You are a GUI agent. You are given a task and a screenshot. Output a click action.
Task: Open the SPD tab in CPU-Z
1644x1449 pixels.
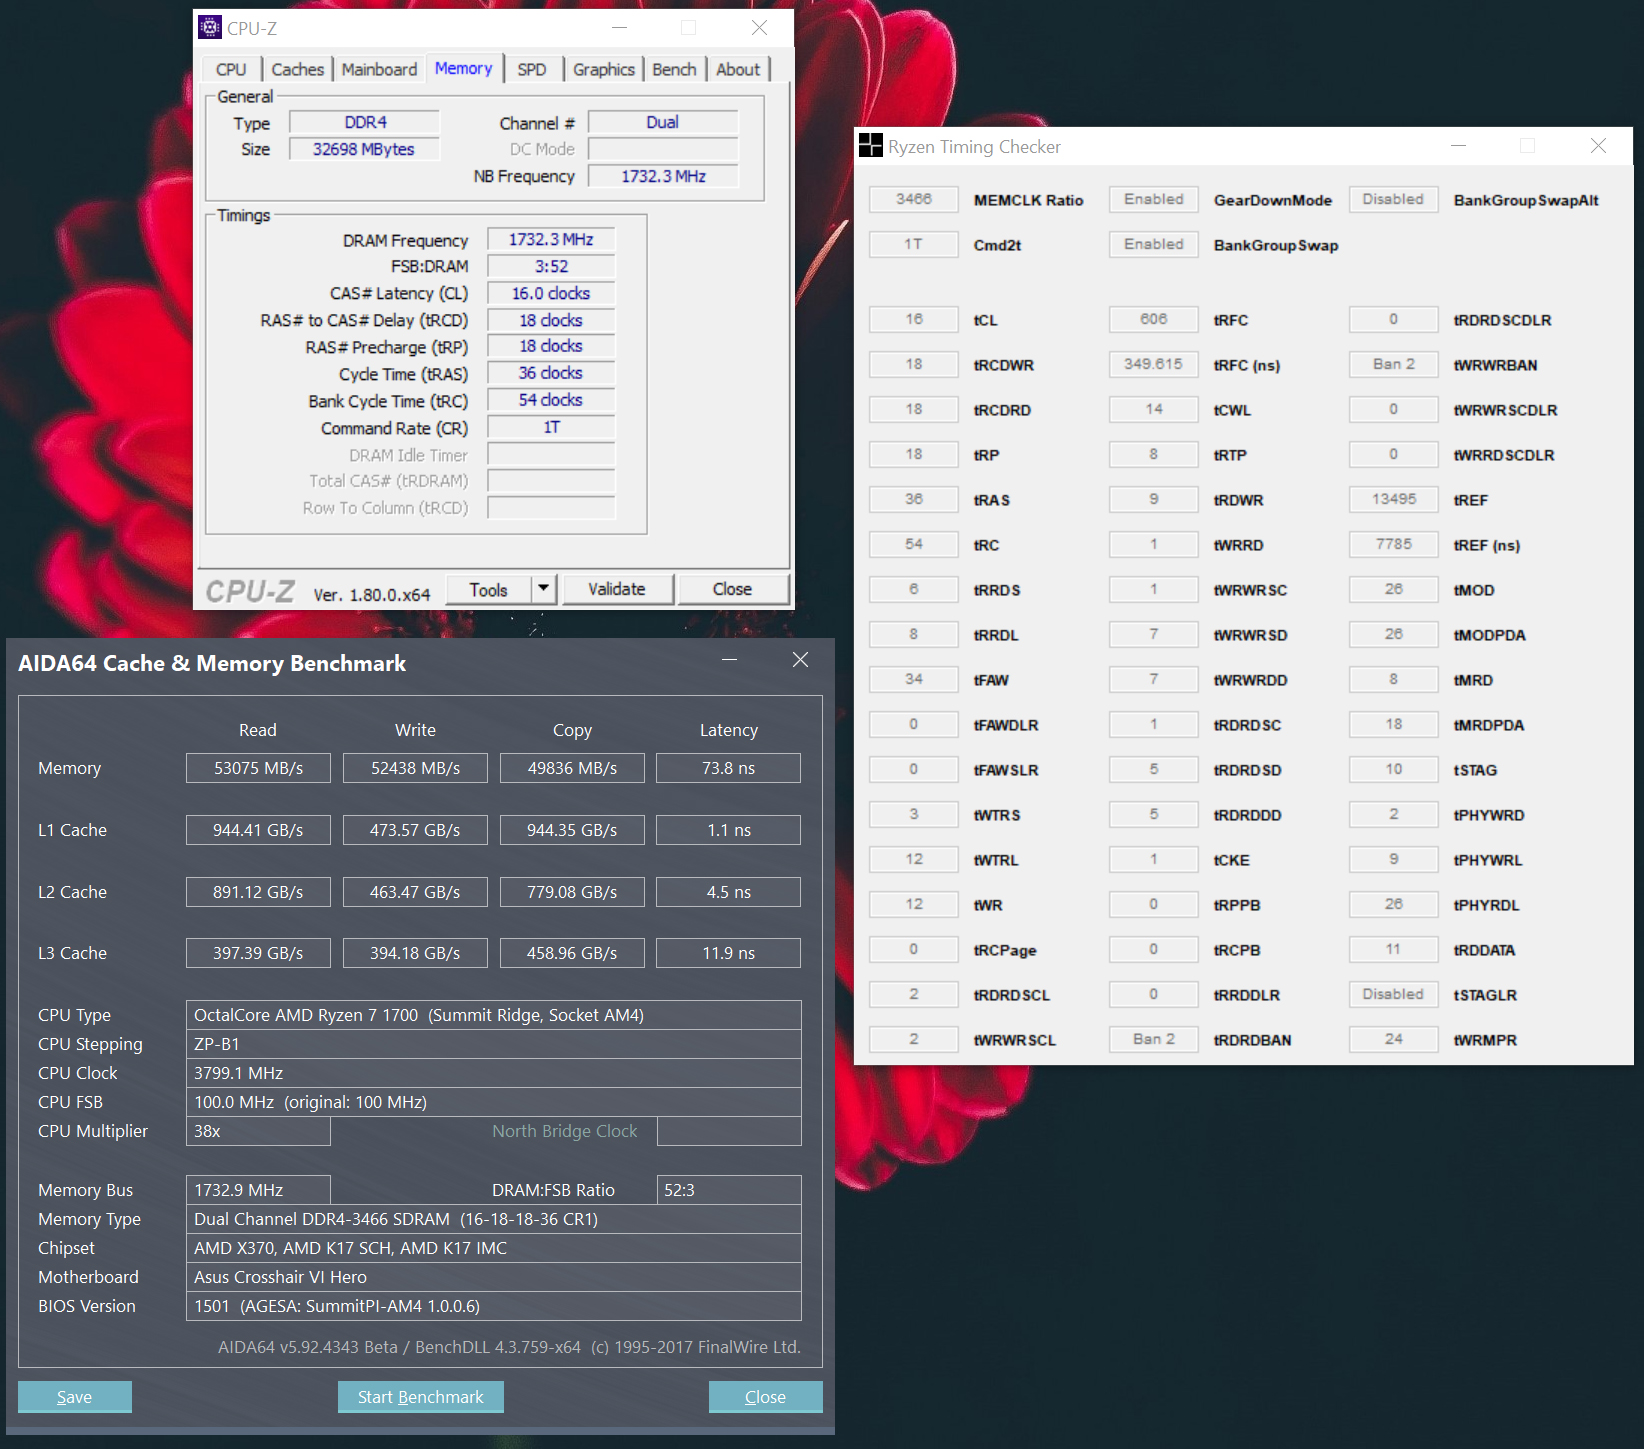coord(532,69)
